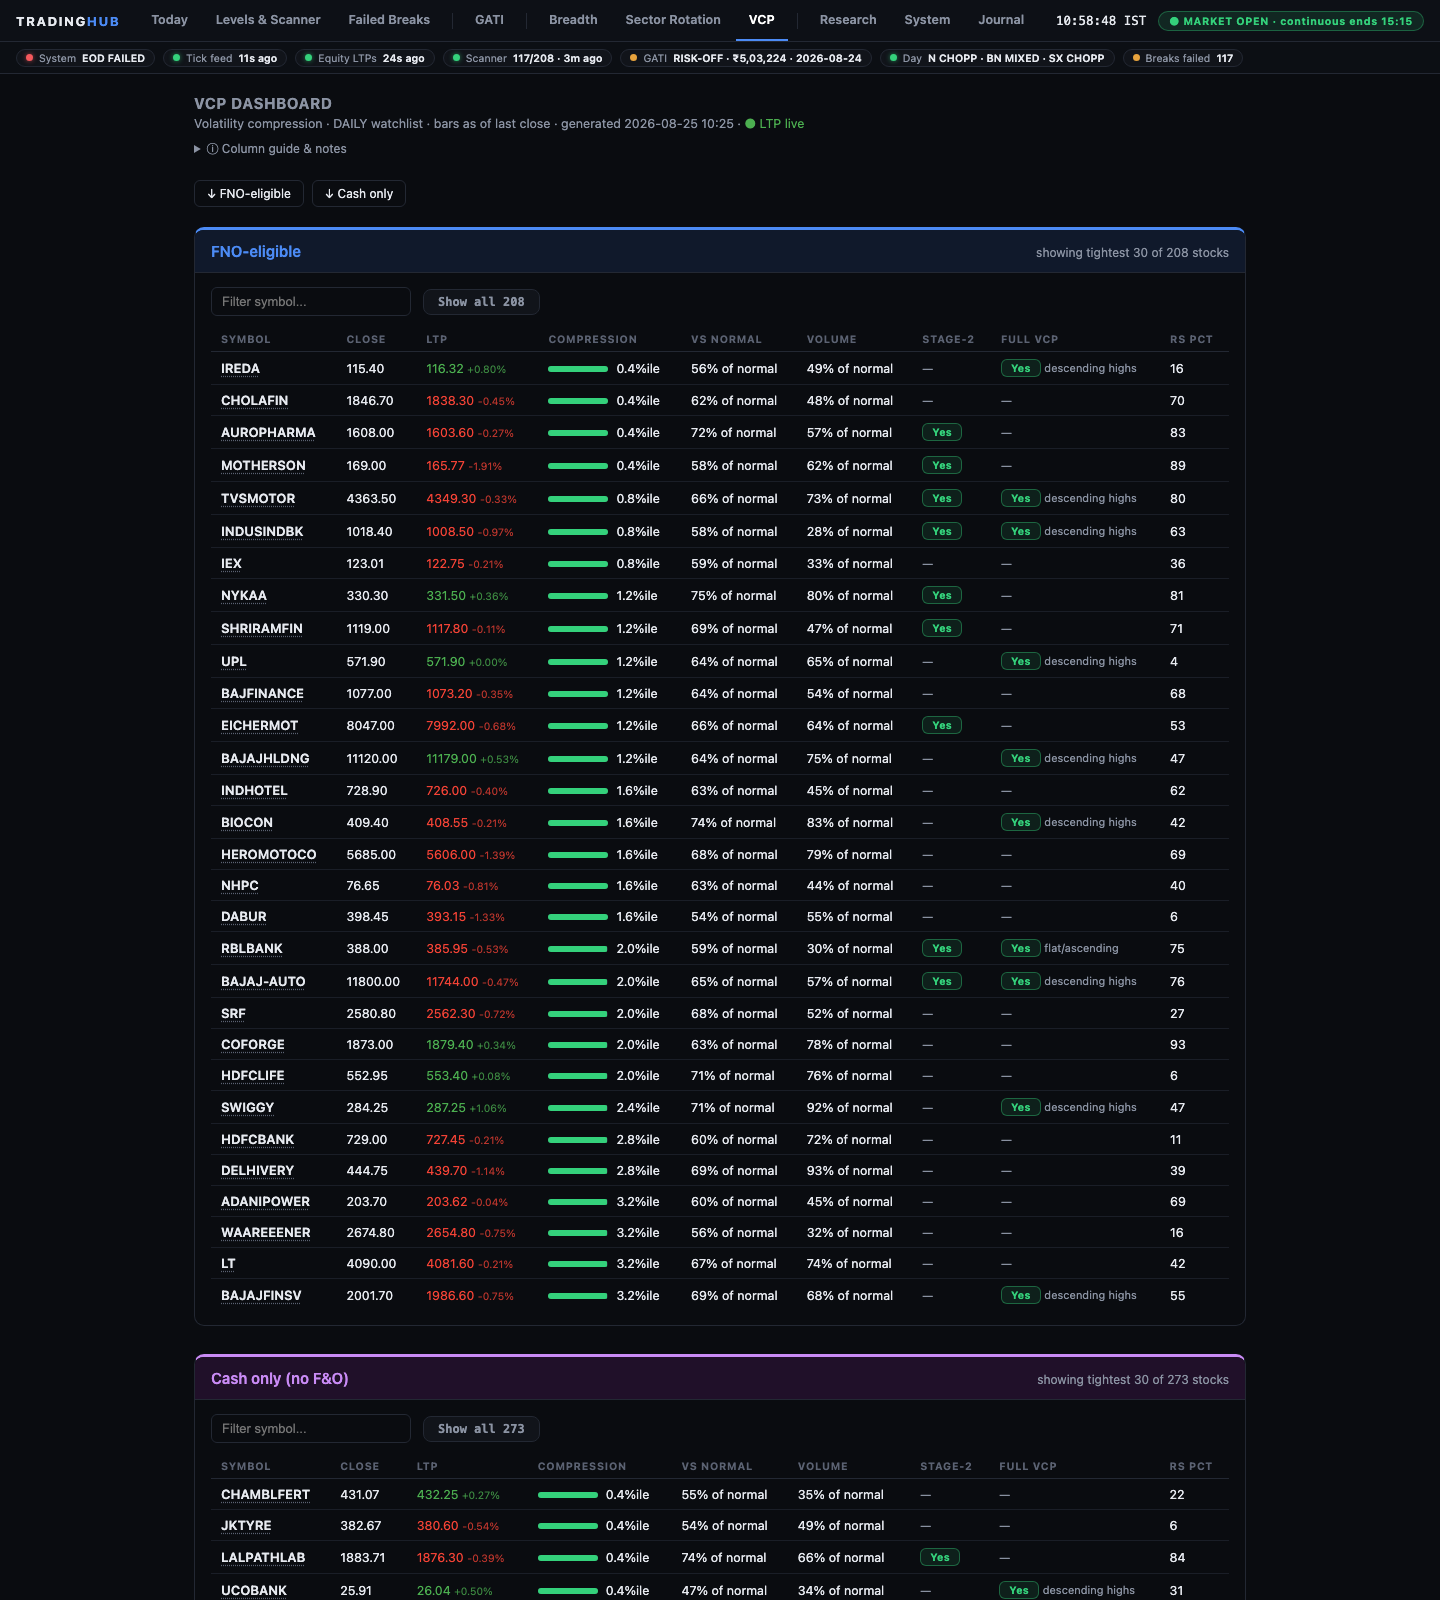Sort FNO table by VOLUME column
Image resolution: width=1440 pixels, height=1600 pixels.
point(832,340)
